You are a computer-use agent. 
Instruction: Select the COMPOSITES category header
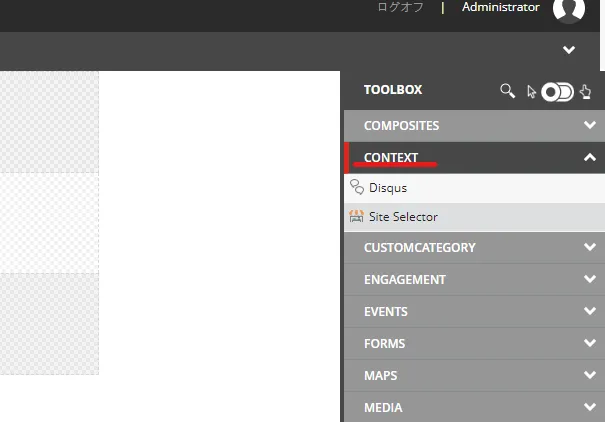pos(474,126)
